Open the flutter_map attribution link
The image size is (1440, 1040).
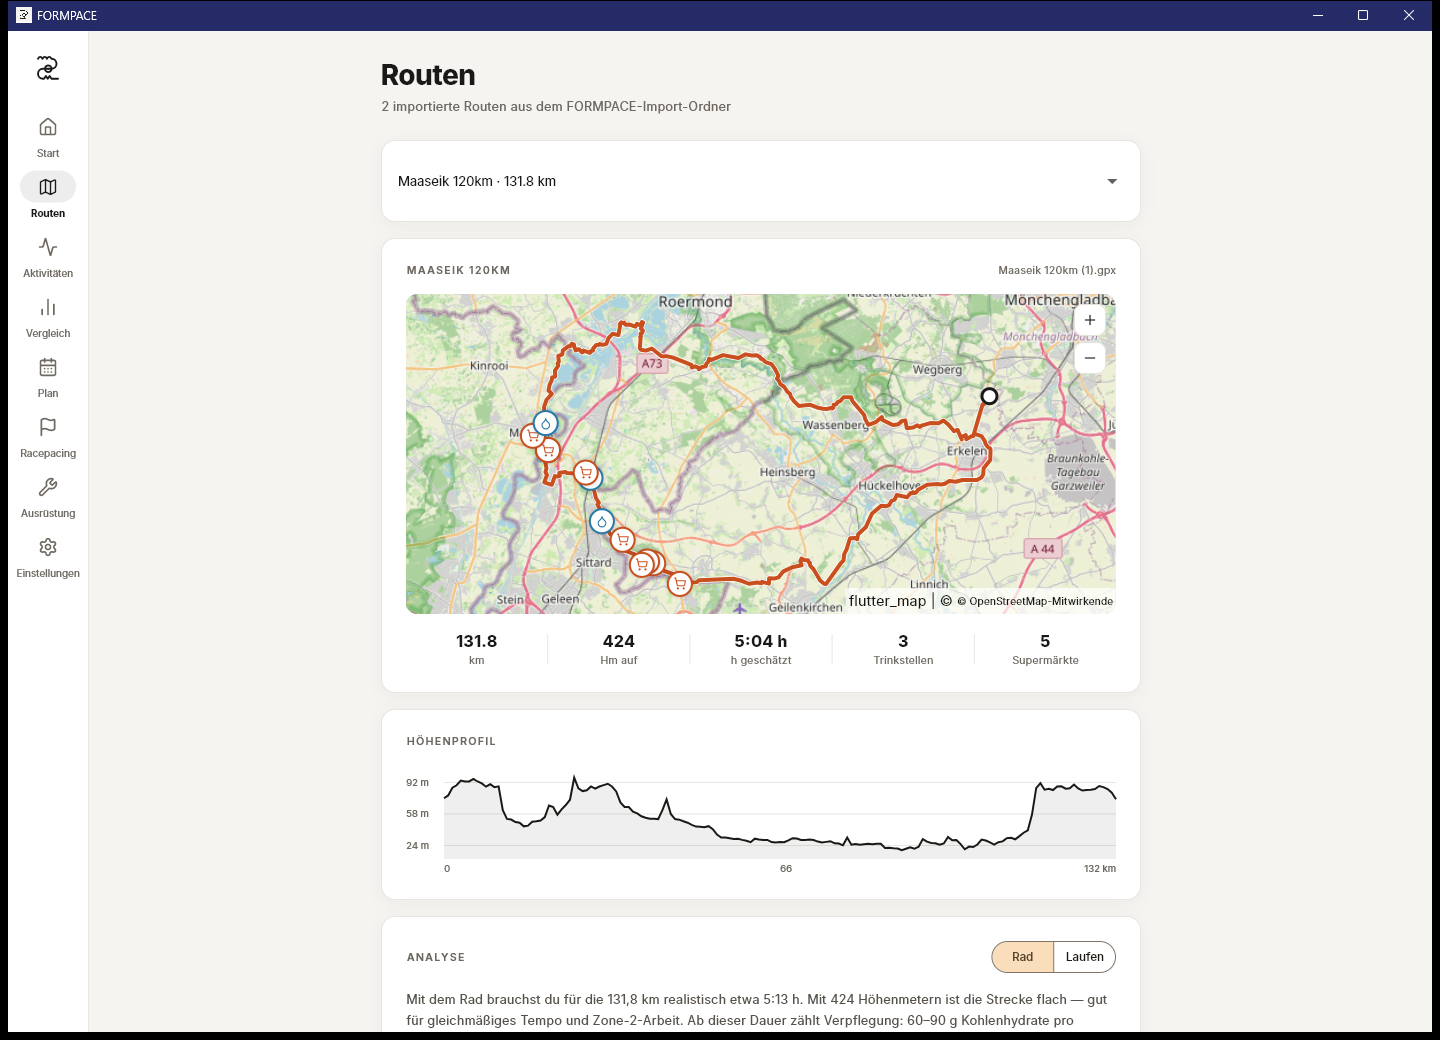point(887,601)
